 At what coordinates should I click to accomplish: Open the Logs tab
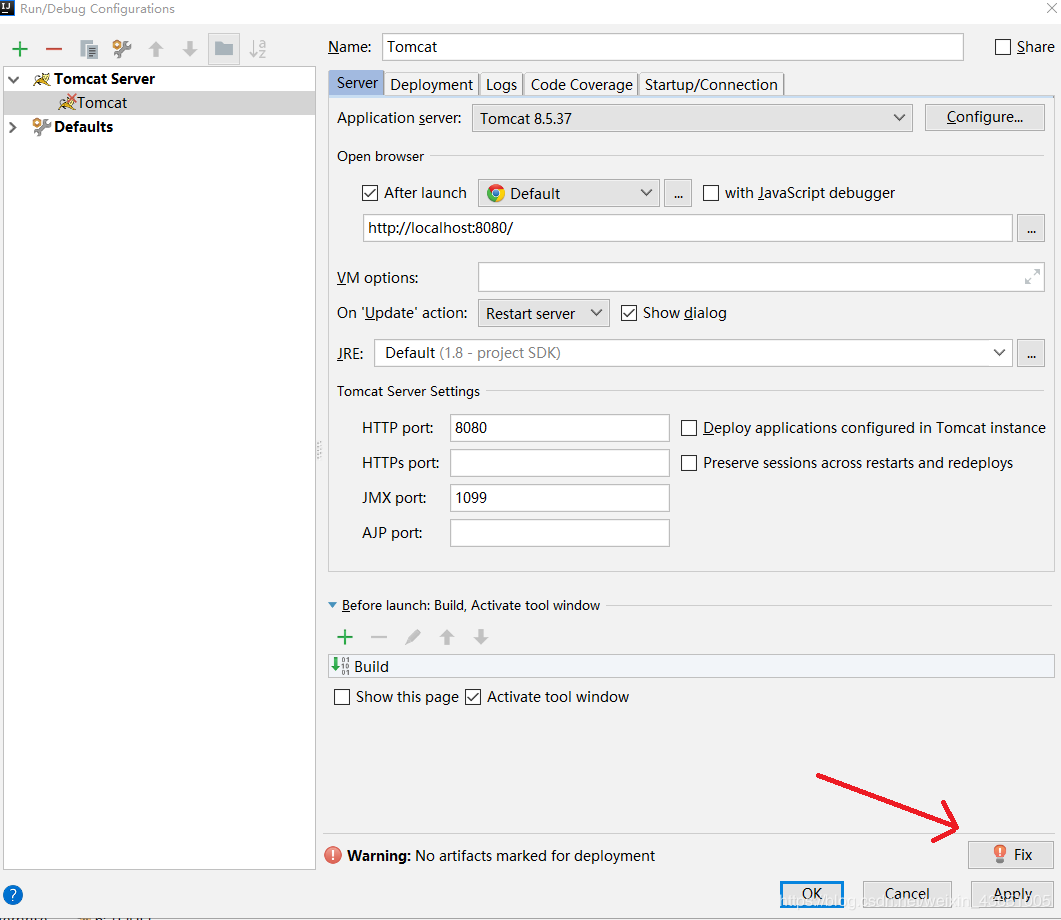tap(501, 85)
